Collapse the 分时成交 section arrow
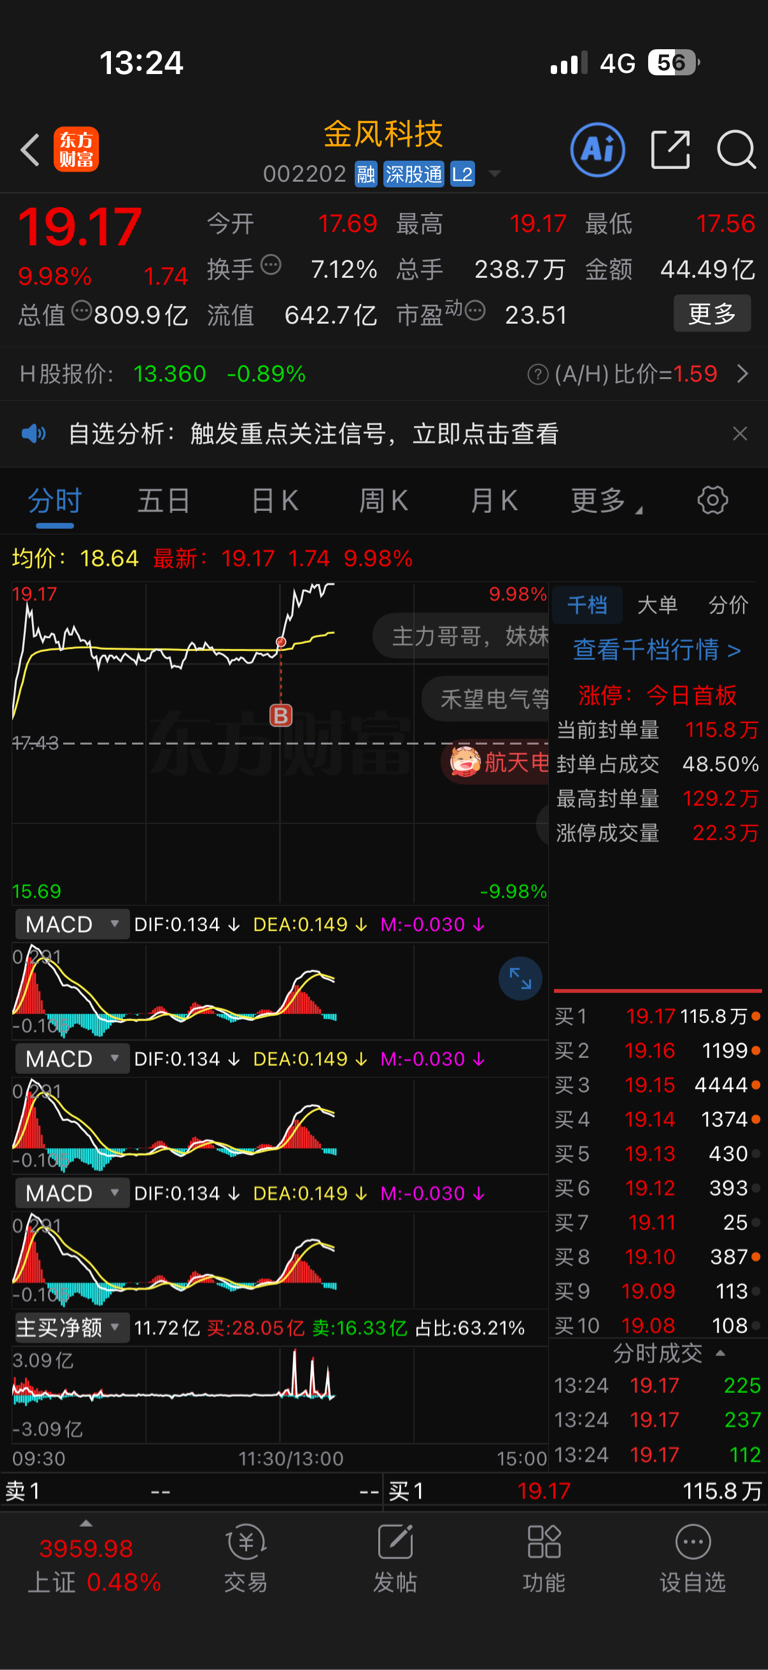The image size is (768, 1670). (720, 1353)
